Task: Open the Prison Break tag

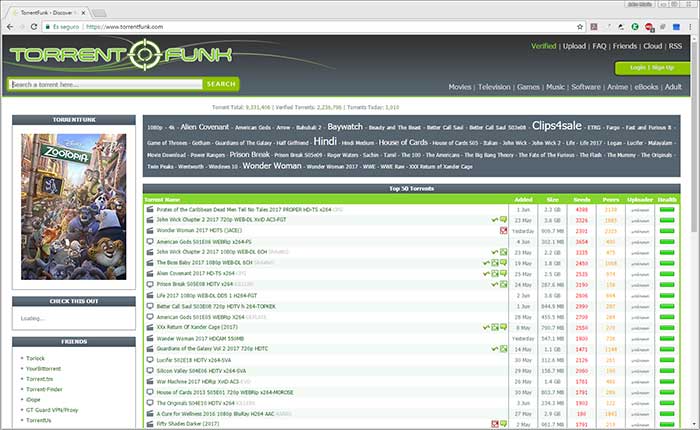Action: (x=250, y=154)
